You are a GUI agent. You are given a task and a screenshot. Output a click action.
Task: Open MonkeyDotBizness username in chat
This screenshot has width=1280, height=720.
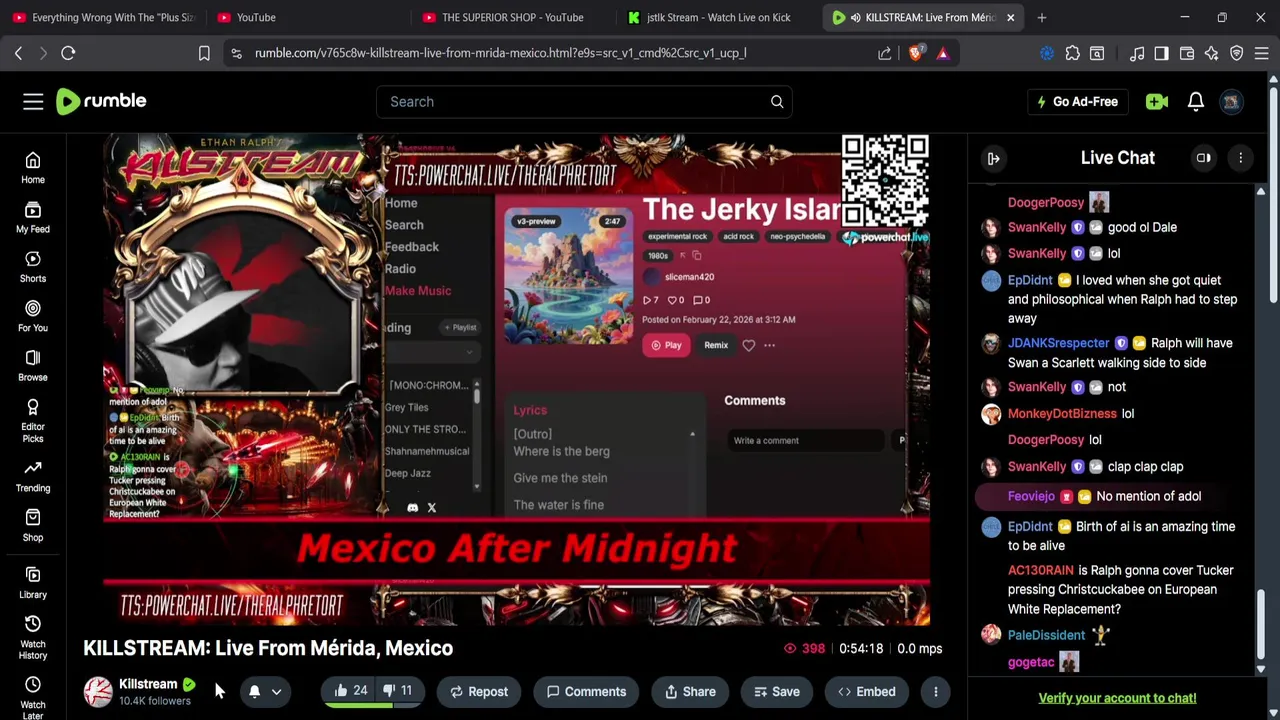[1062, 413]
